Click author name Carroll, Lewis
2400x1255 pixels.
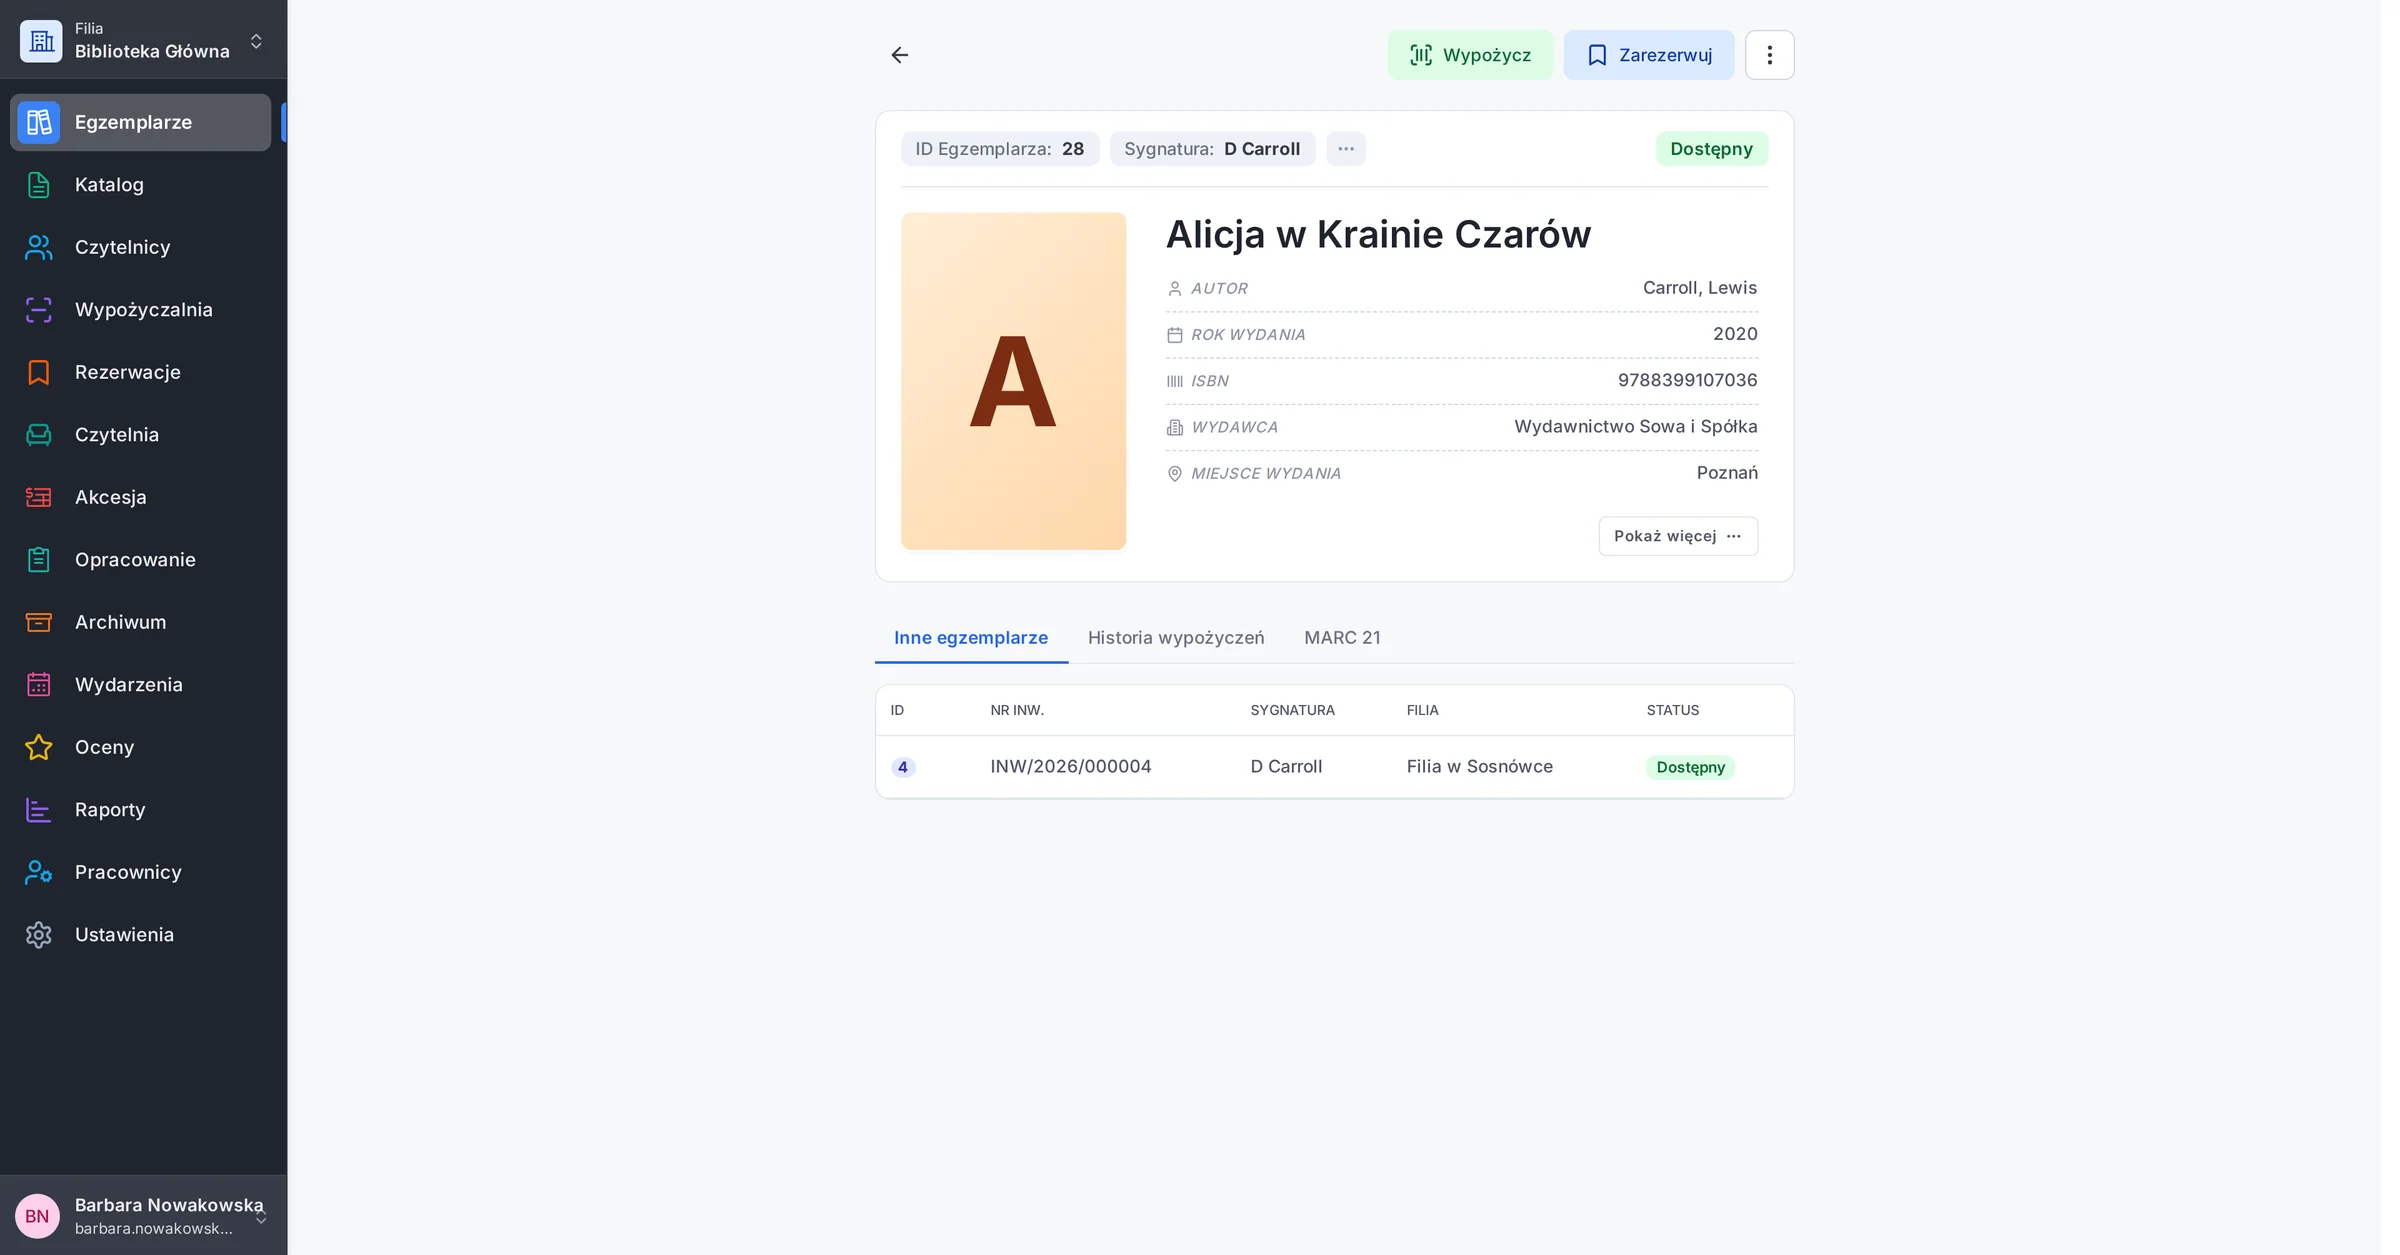coord(1699,288)
